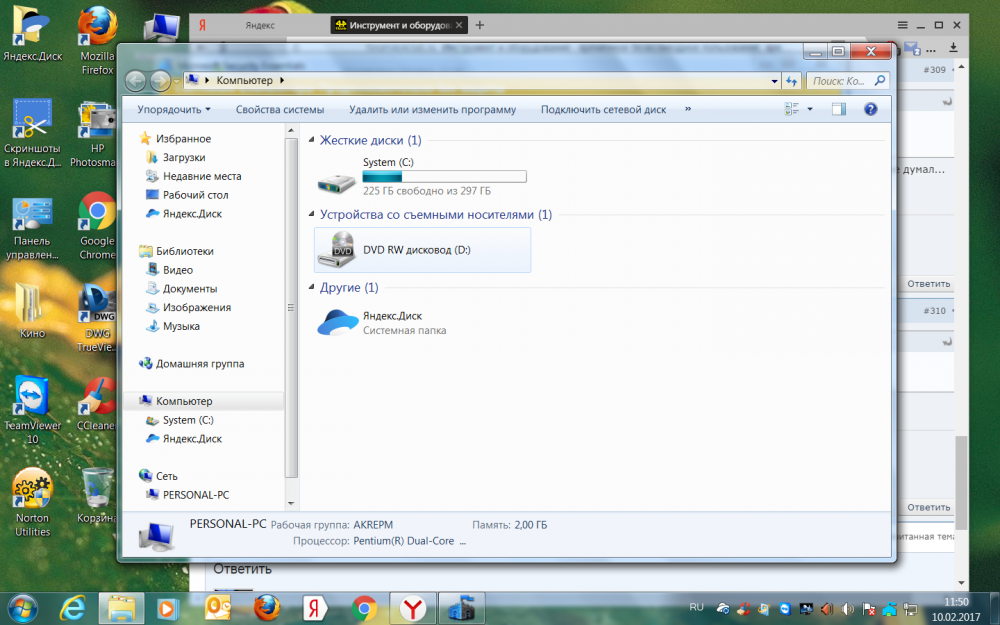Open the view options dropdown arrow
1000x625 pixels.
pos(810,109)
